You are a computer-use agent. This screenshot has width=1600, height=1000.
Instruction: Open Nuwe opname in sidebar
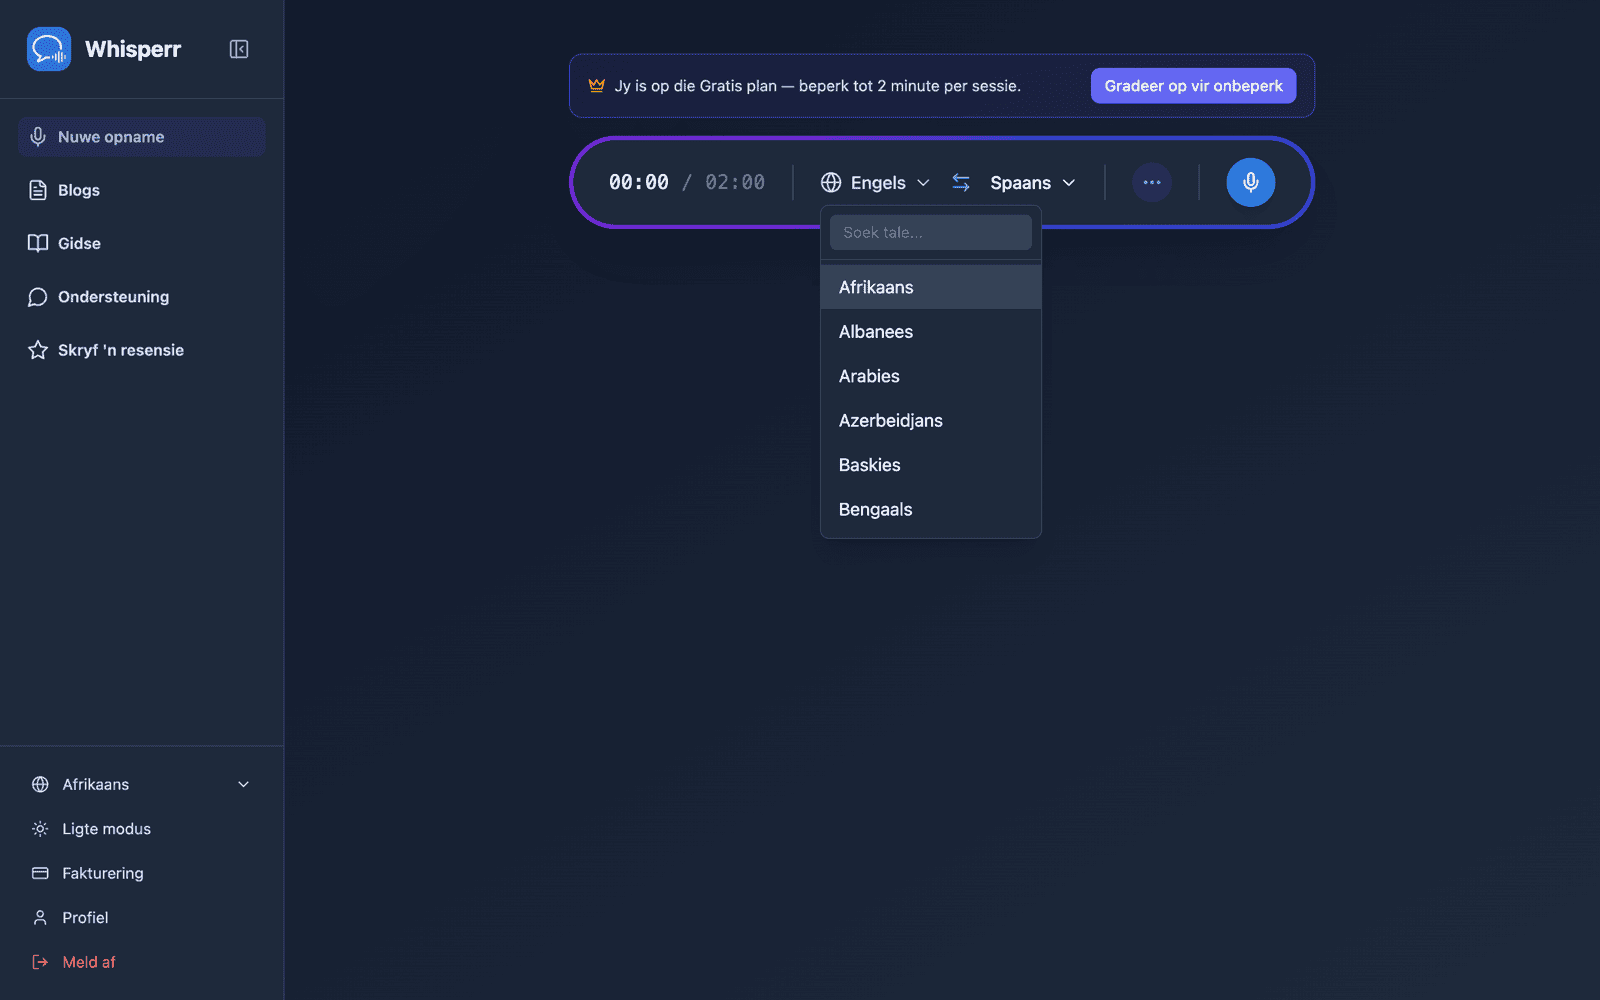141,137
